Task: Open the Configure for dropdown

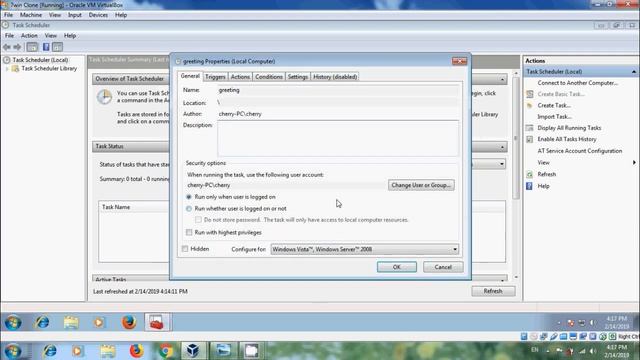Action: pyautogui.click(x=364, y=249)
